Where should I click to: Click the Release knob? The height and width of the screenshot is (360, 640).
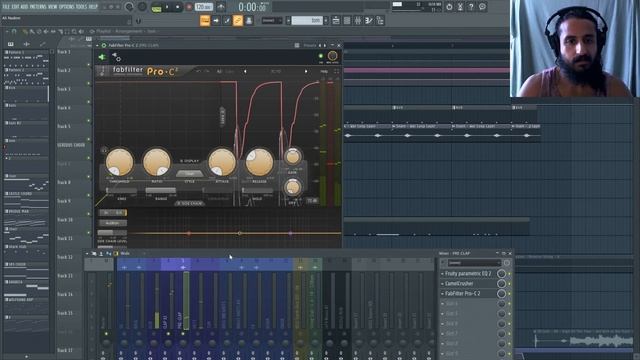pos(259,162)
